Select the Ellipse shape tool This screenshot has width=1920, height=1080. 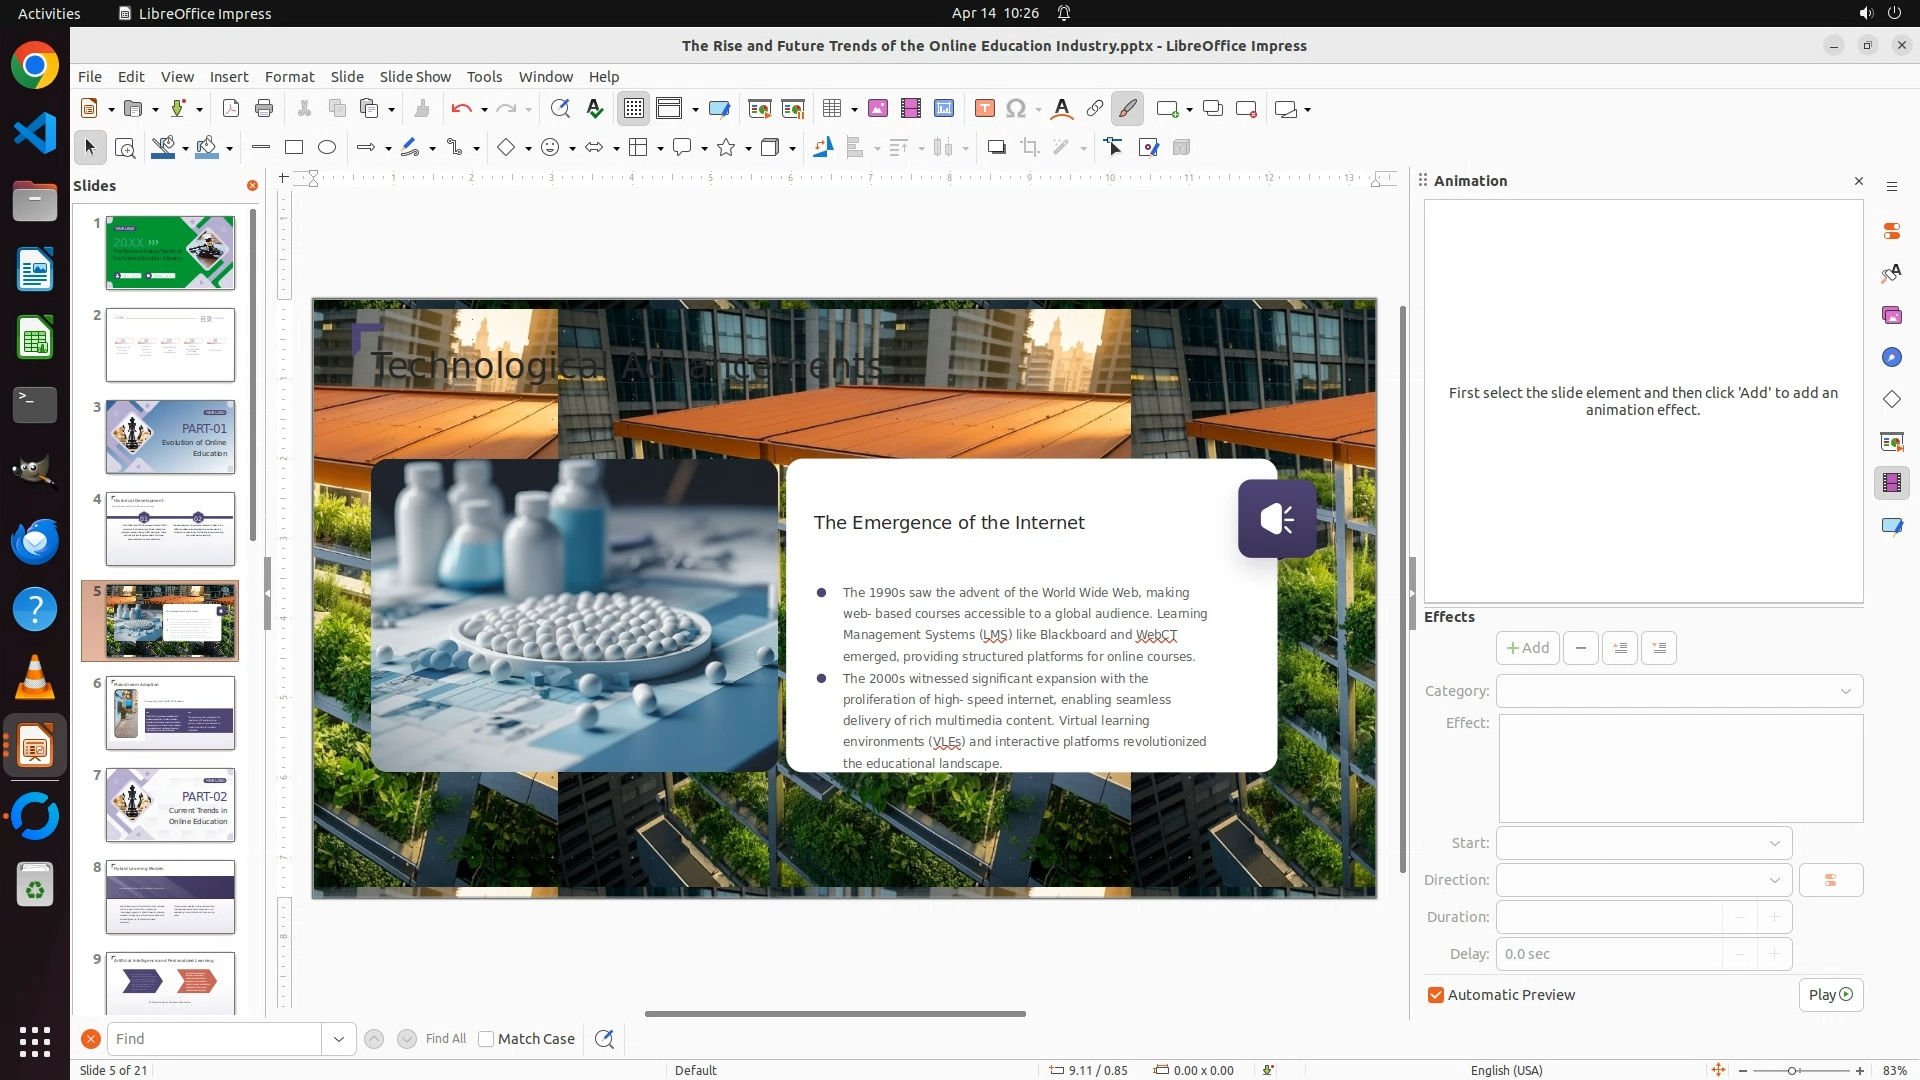(x=327, y=148)
